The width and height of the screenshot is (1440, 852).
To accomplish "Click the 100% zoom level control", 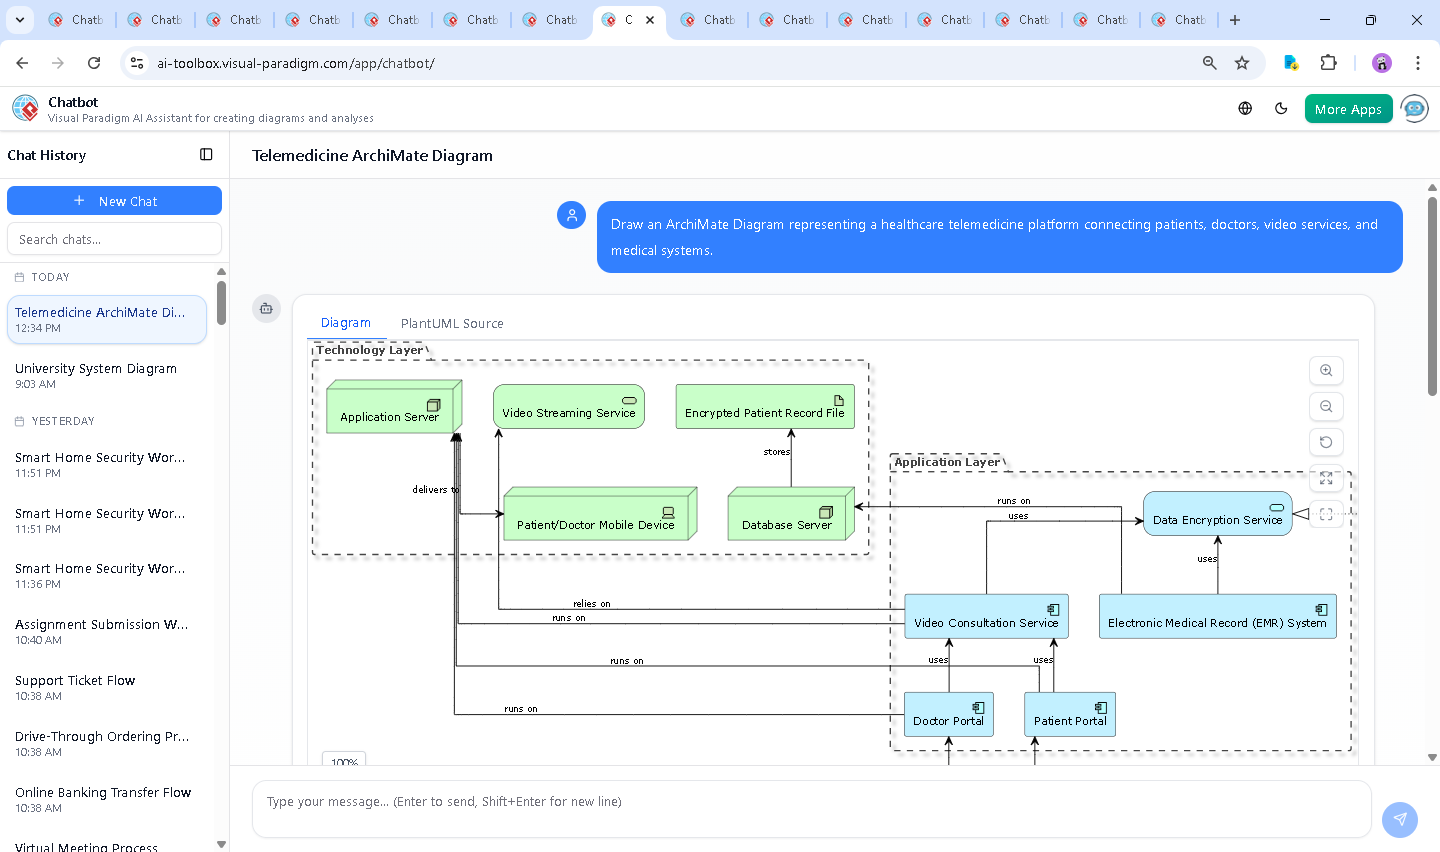I will point(343,761).
